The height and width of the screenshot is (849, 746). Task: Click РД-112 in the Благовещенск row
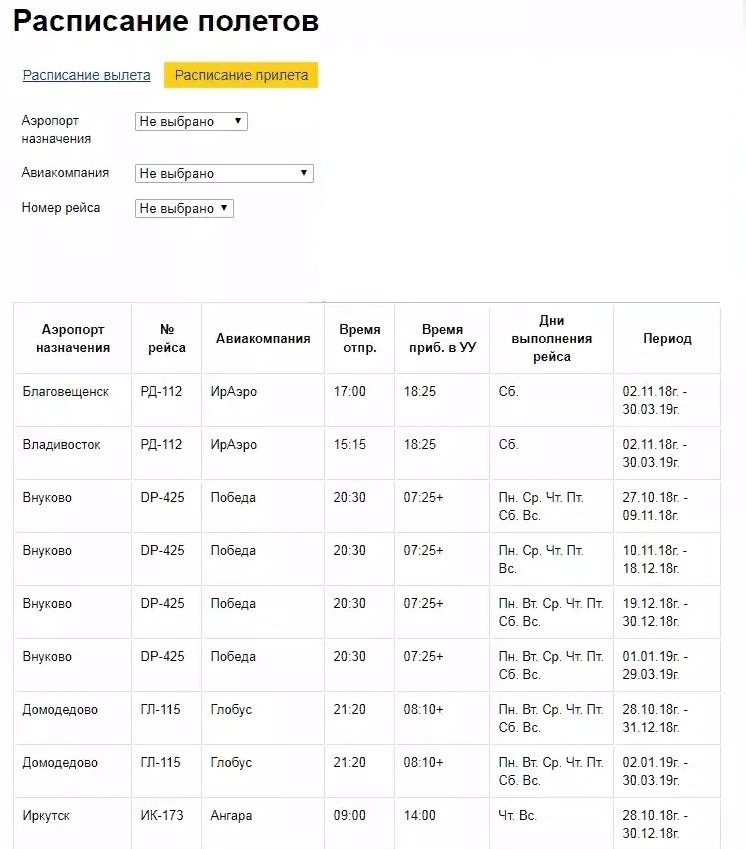[161, 391]
